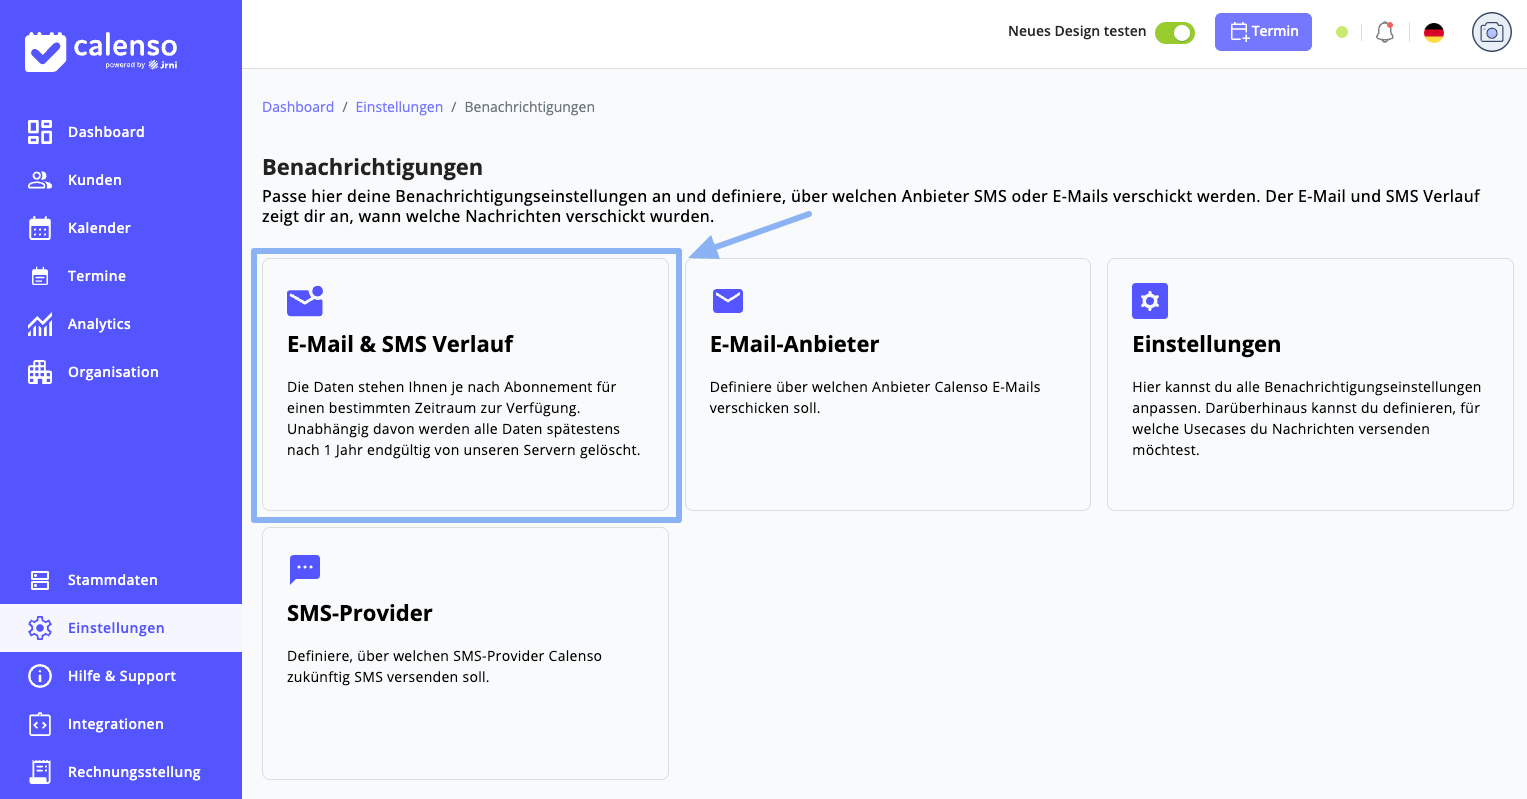1527x799 pixels.
Task: Click the green status dot in header
Action: click(x=1342, y=32)
